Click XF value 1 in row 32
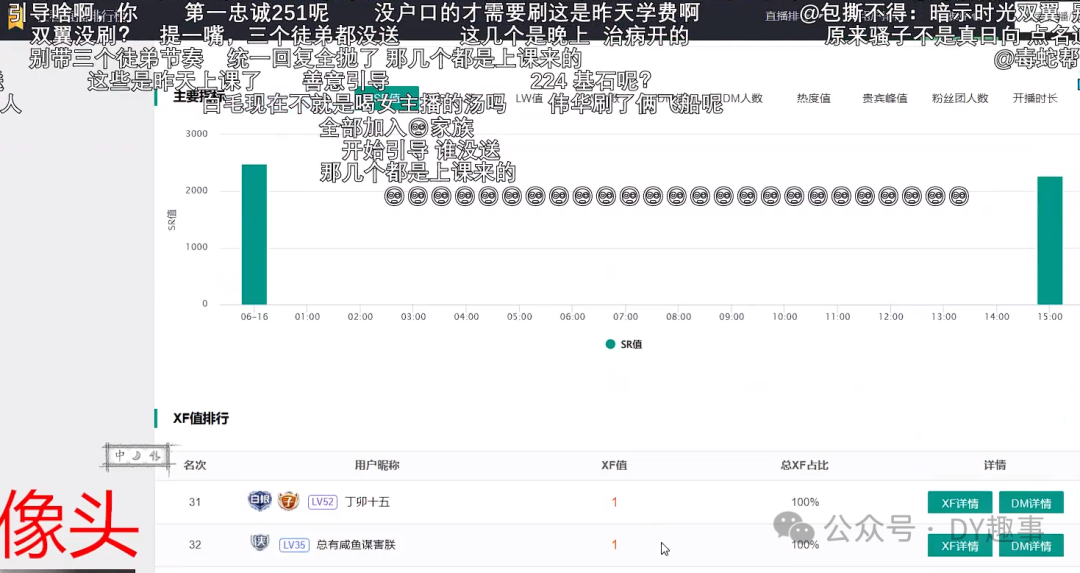Viewport: 1080px width, 573px height. click(x=614, y=545)
